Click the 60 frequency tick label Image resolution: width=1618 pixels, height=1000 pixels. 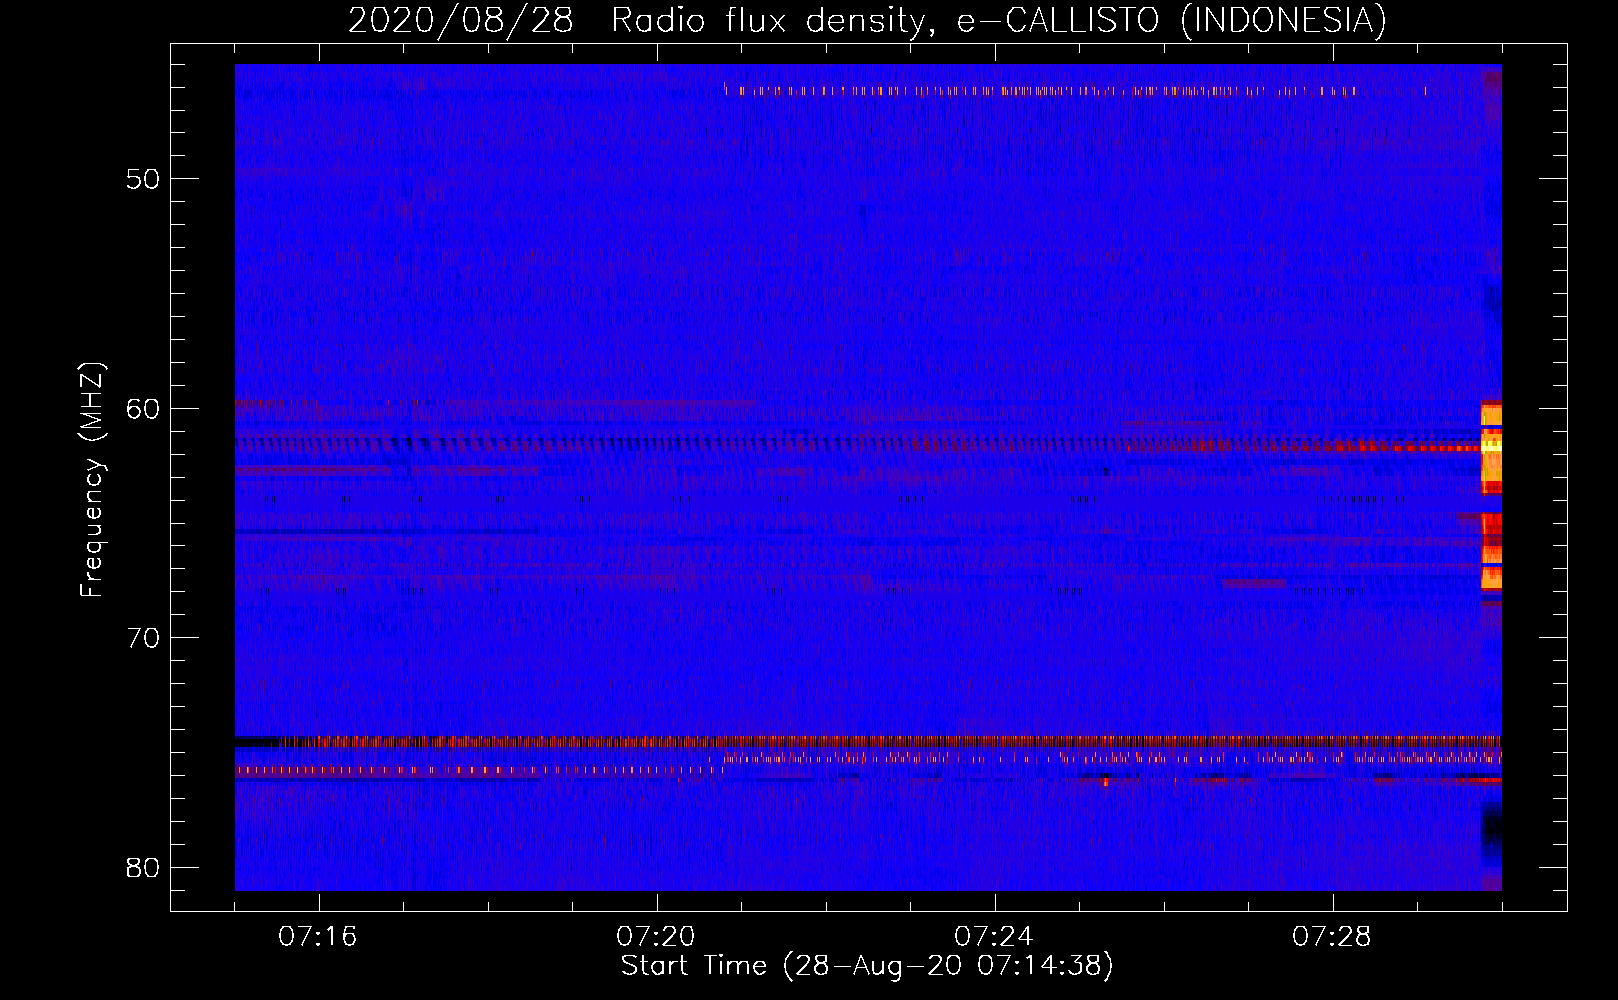coord(144,409)
